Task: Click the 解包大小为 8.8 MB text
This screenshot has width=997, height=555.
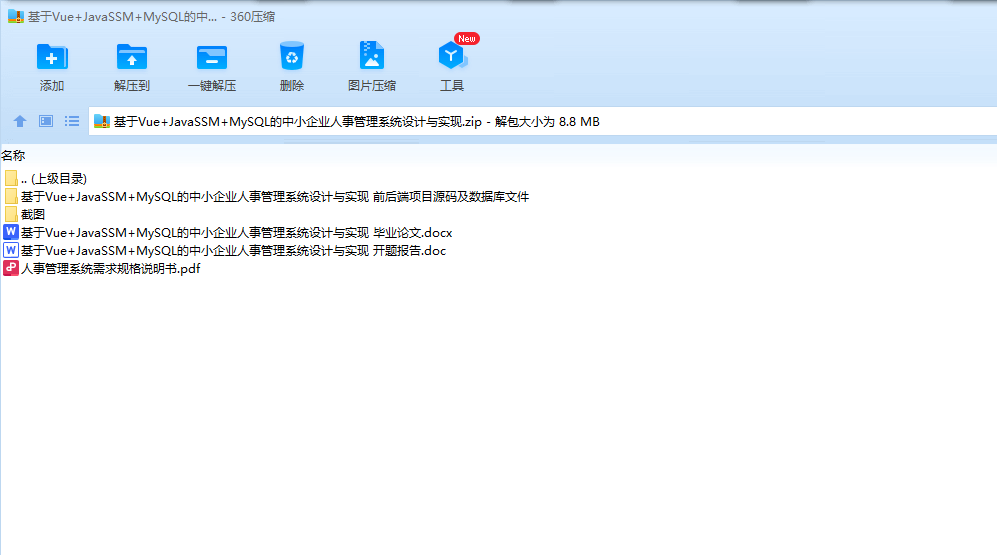Action: [547, 121]
